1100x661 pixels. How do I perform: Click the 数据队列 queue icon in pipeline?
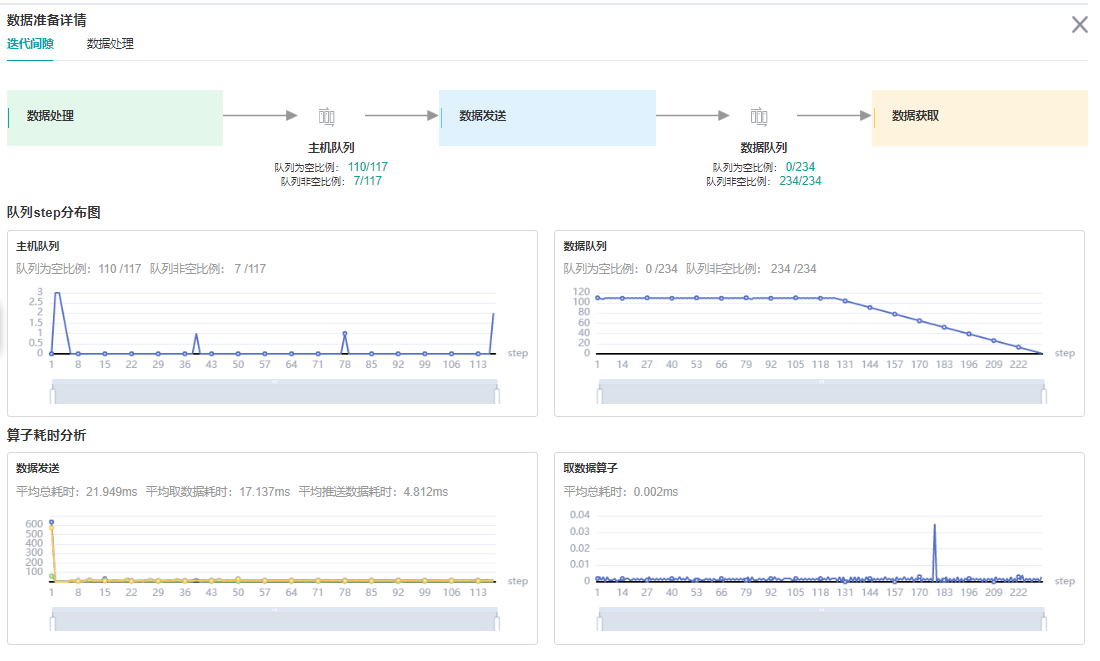pyautogui.click(x=759, y=117)
